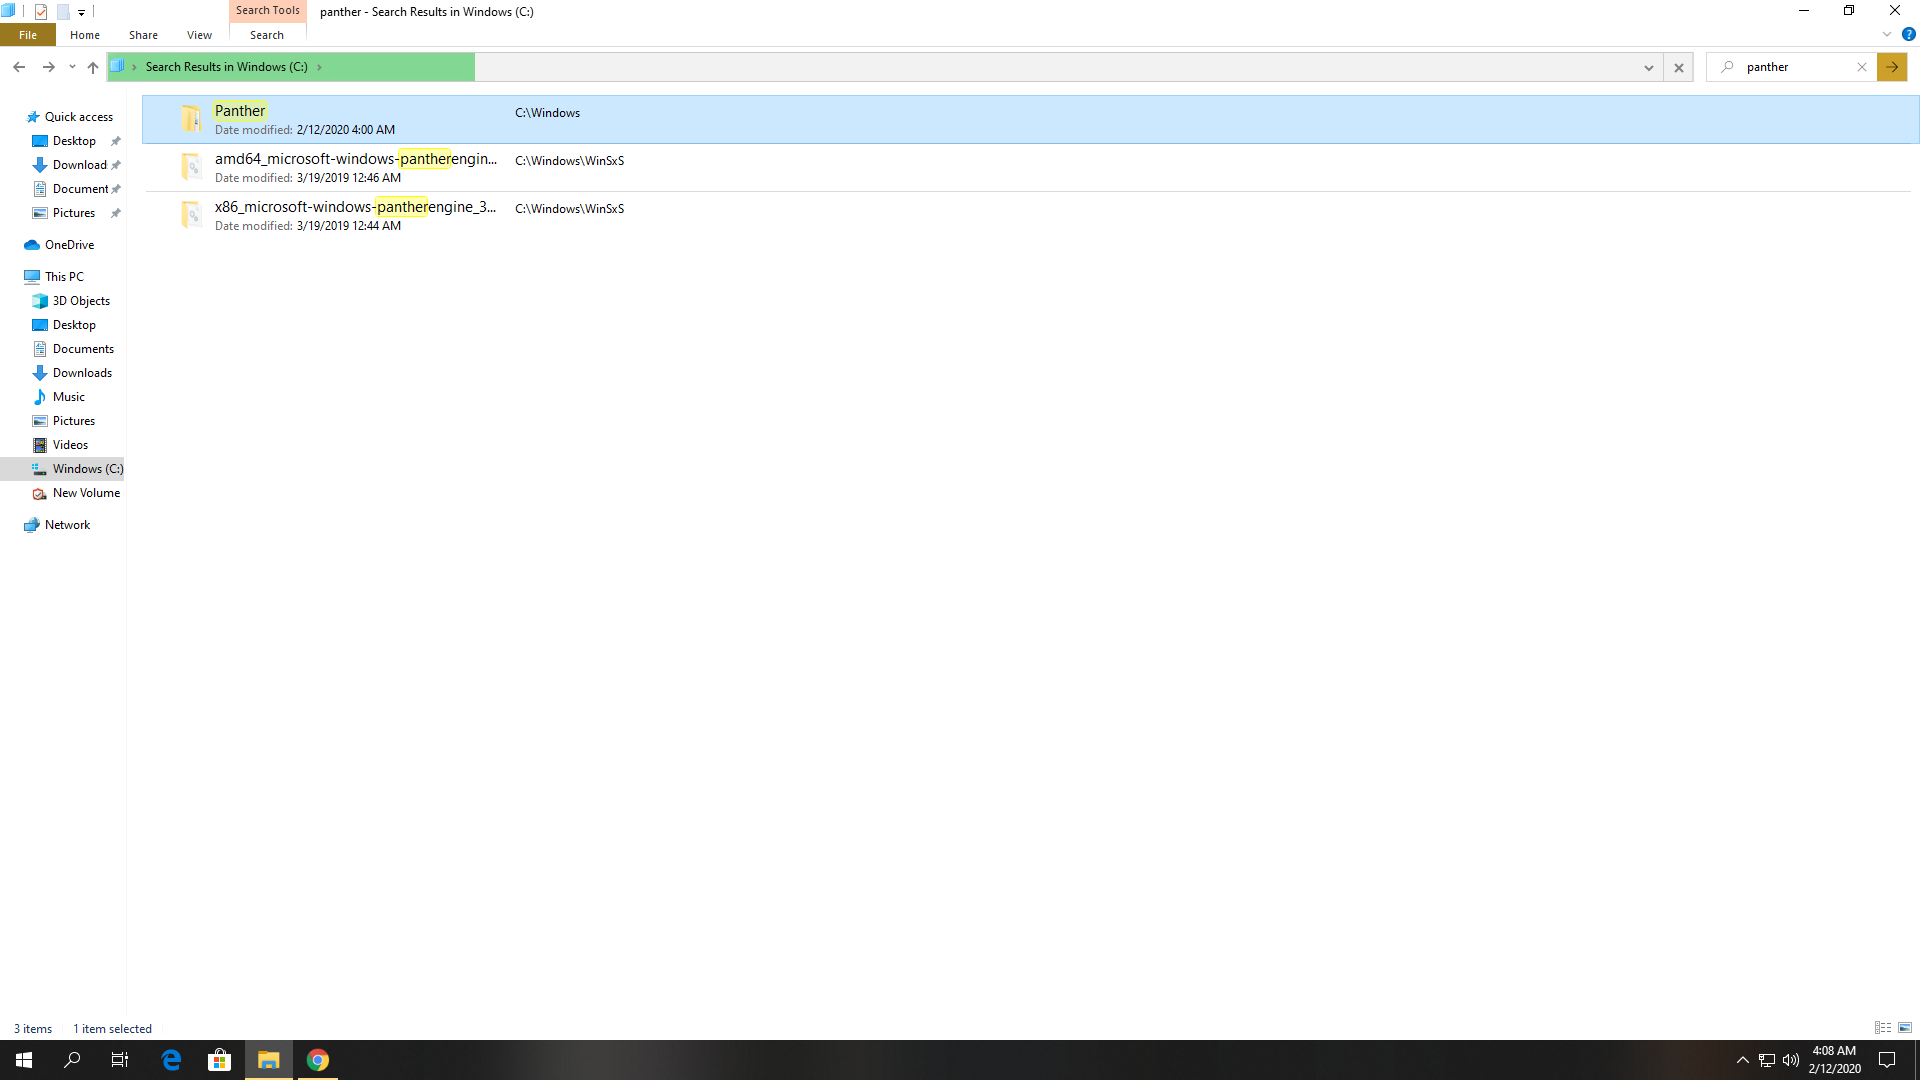Switch to large thumbnails view in status bar
The width and height of the screenshot is (1920, 1080).
[x=1905, y=1027]
